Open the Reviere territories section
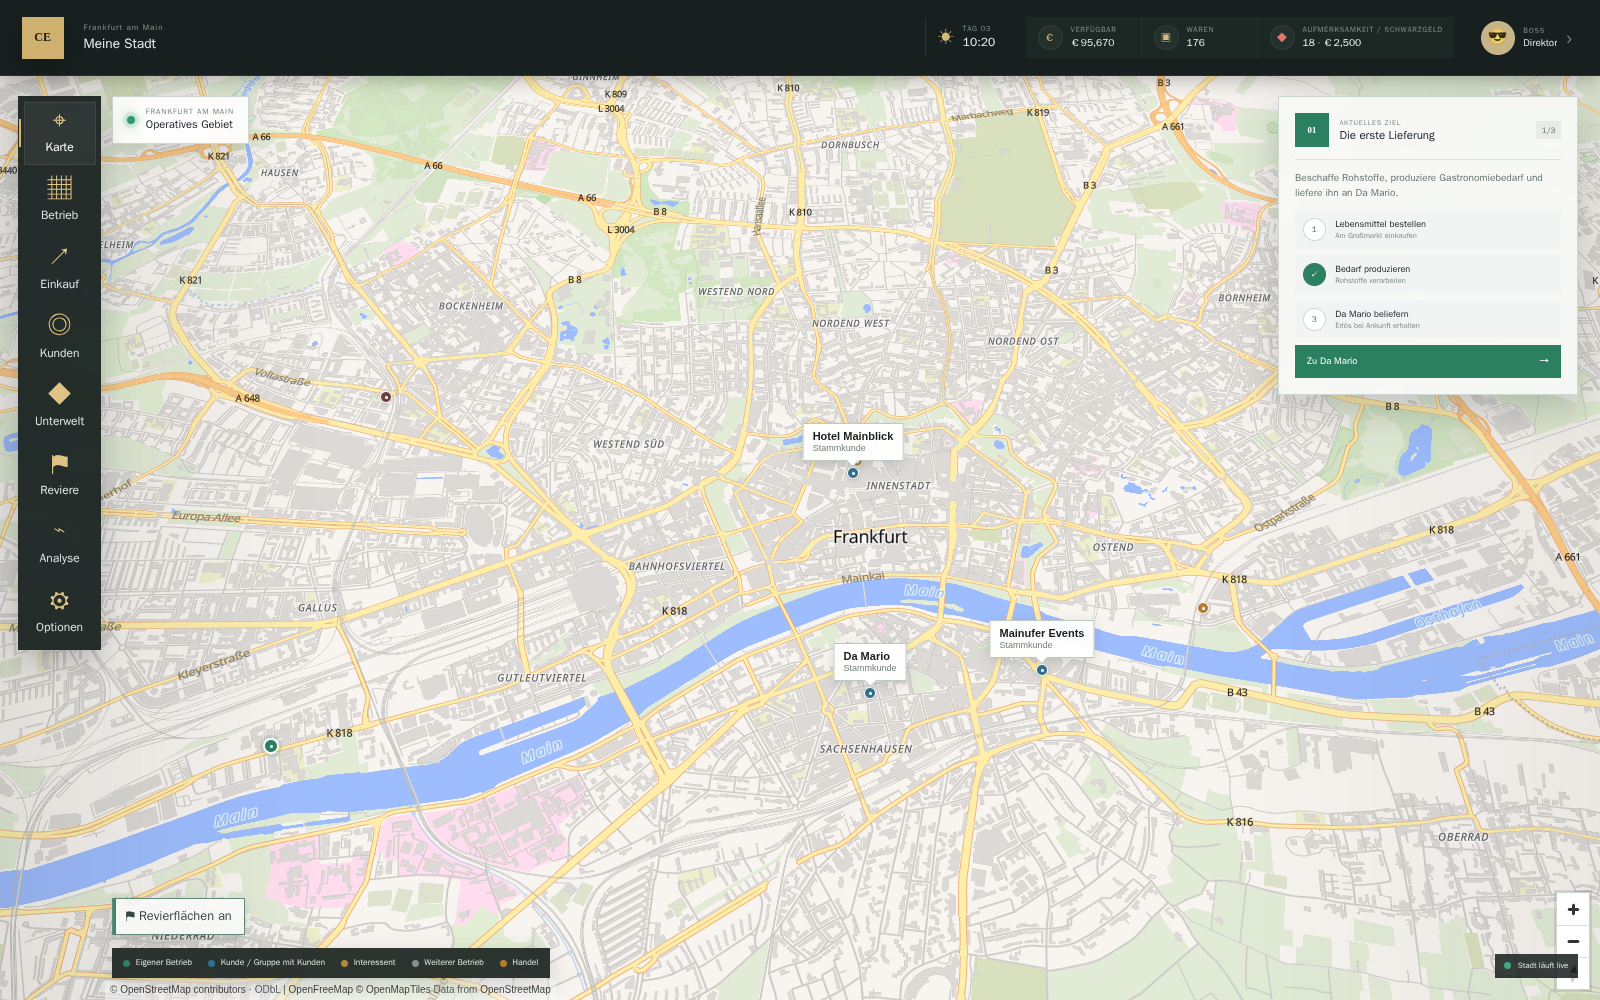The width and height of the screenshot is (1600, 1000). 59,475
